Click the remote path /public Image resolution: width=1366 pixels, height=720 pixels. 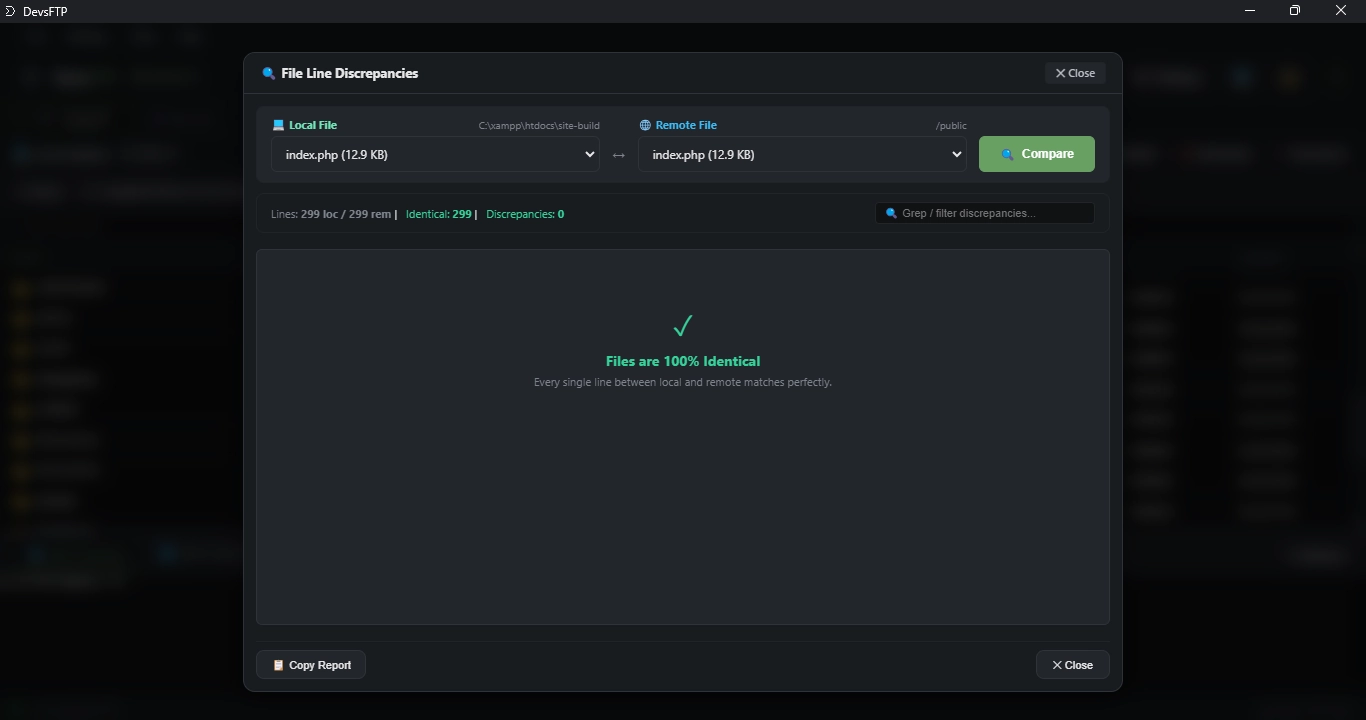(x=951, y=126)
